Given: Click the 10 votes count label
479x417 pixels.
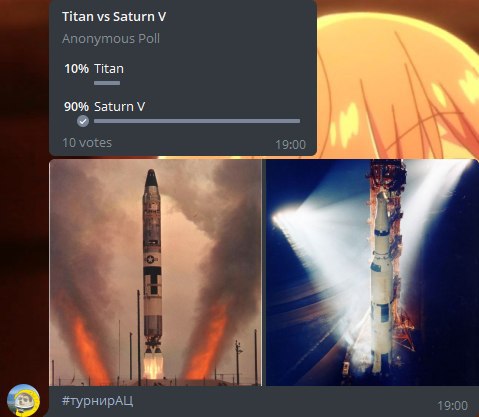Looking at the screenshot, I should 87,143.
